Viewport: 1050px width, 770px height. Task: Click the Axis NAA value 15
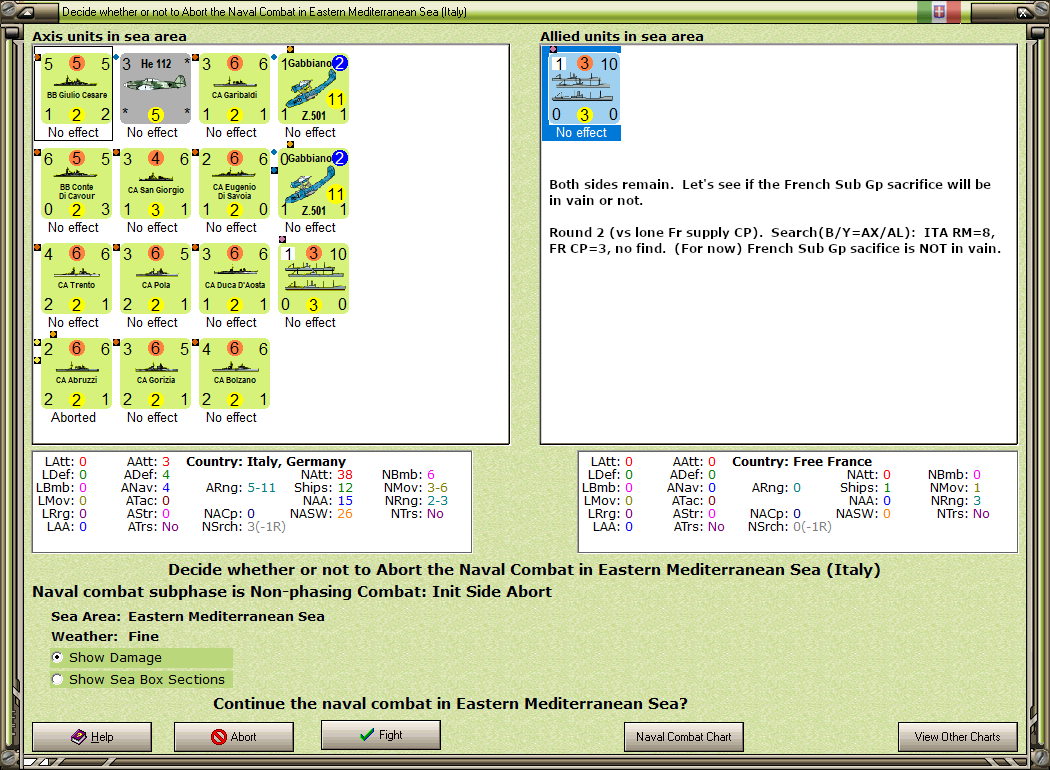click(345, 501)
